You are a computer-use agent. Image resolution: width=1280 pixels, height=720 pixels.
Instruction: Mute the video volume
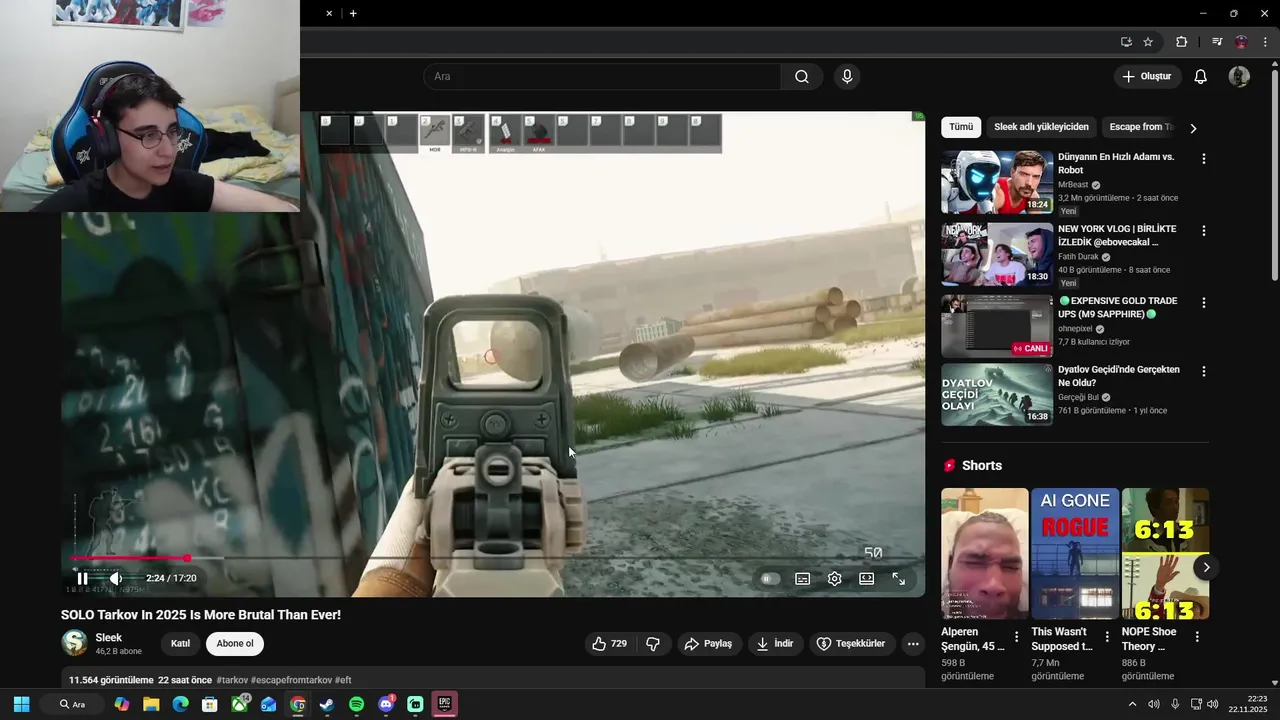pos(116,578)
